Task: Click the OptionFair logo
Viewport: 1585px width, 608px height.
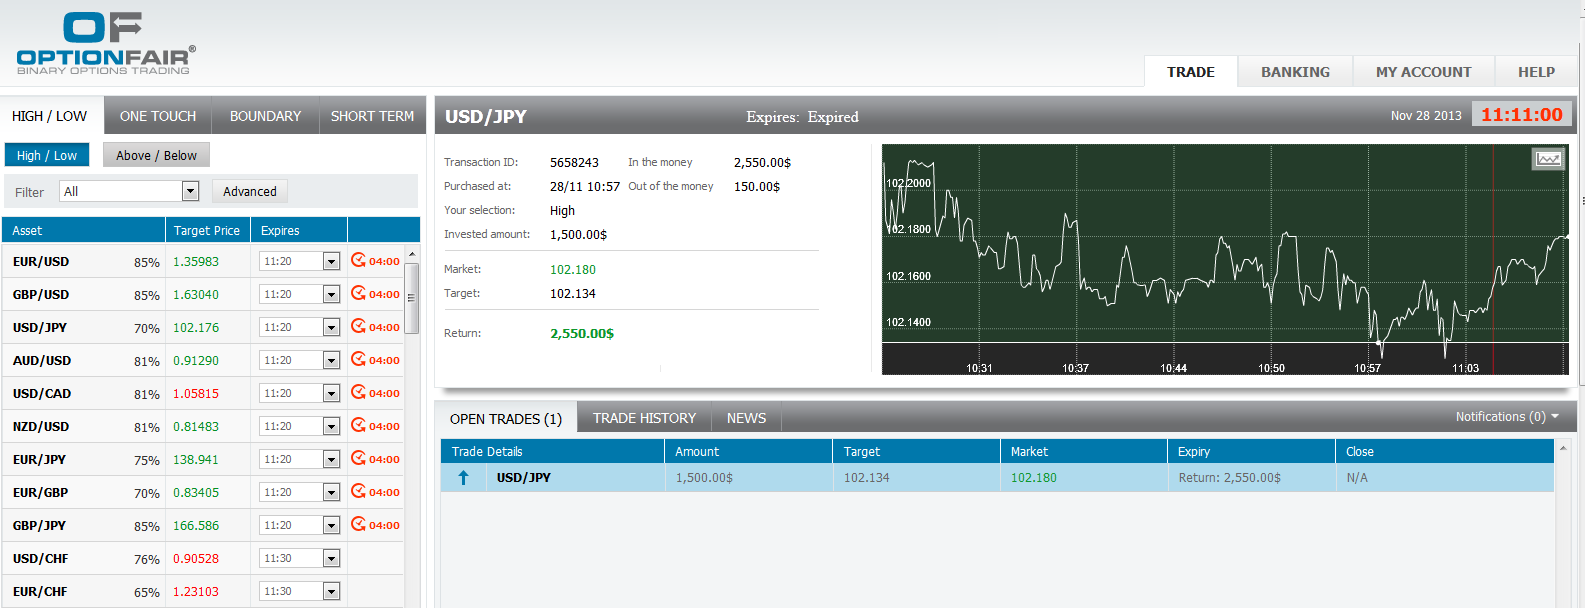Action: pyautogui.click(x=105, y=44)
